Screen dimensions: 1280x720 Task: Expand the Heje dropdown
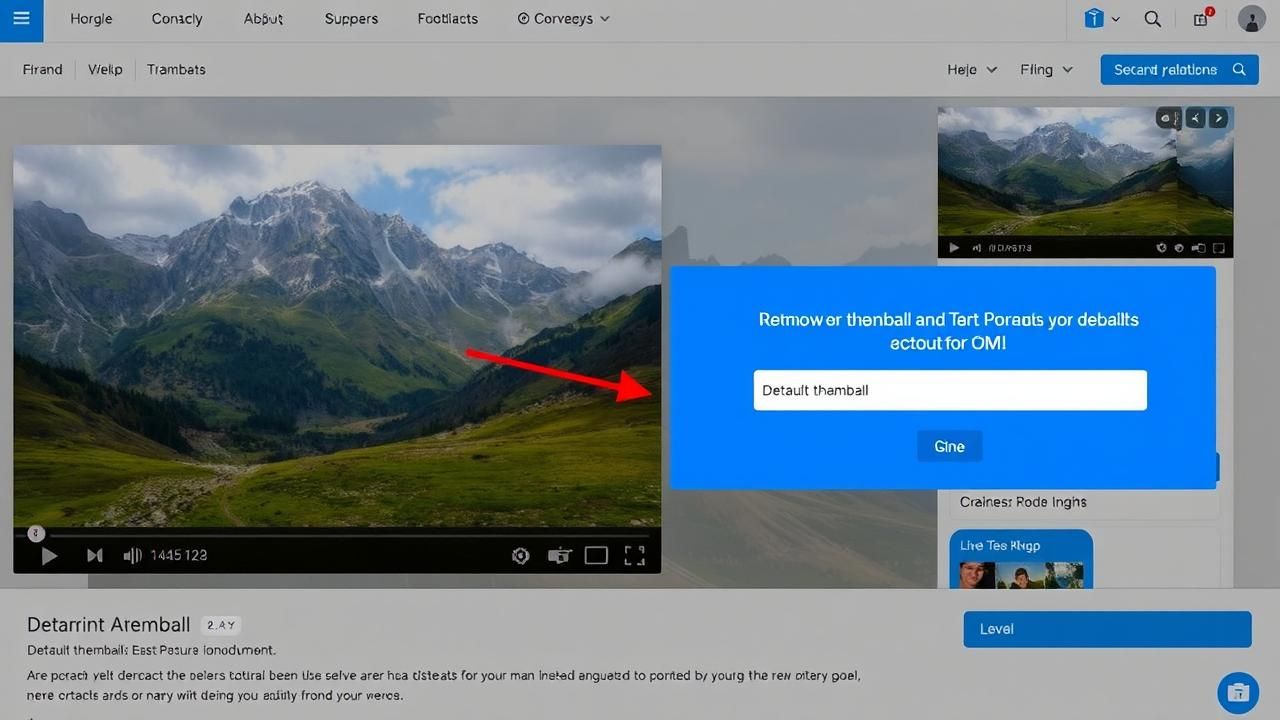point(972,70)
